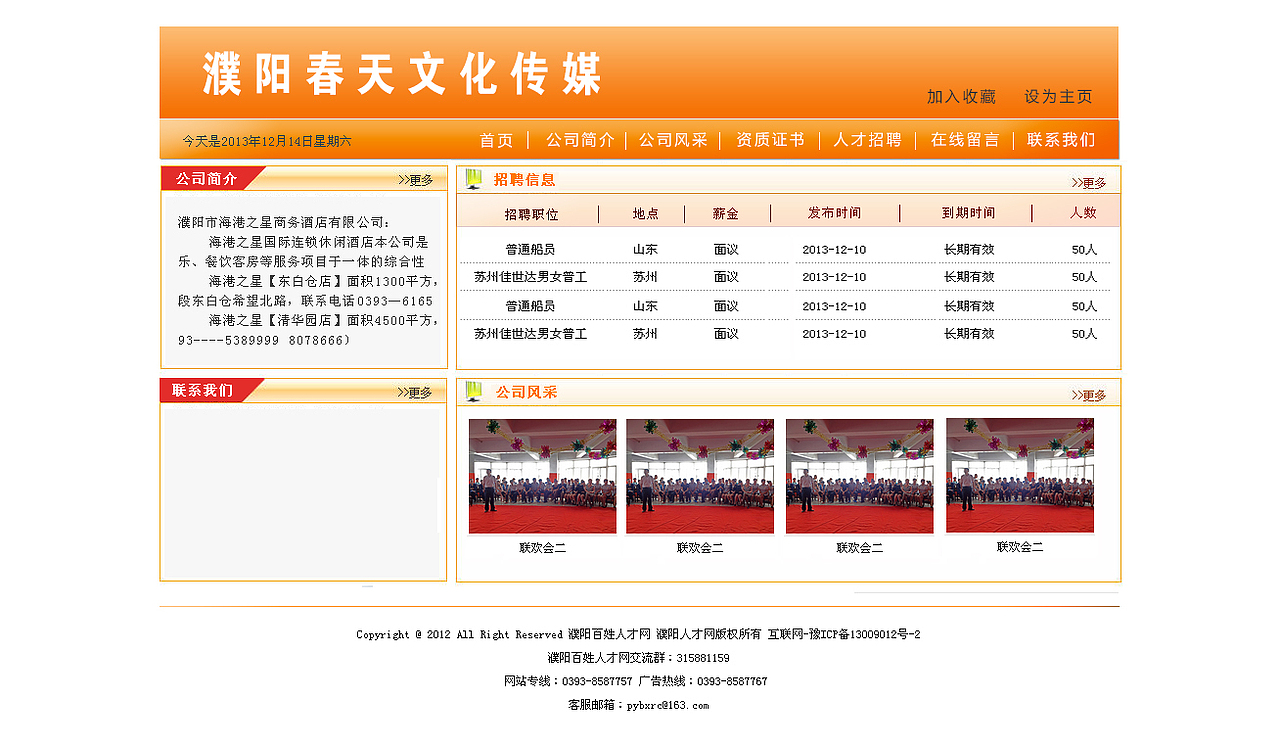1280x745 pixels.
Task: Click the last 联欢会二 photo thumbnail
Action: [1019, 476]
